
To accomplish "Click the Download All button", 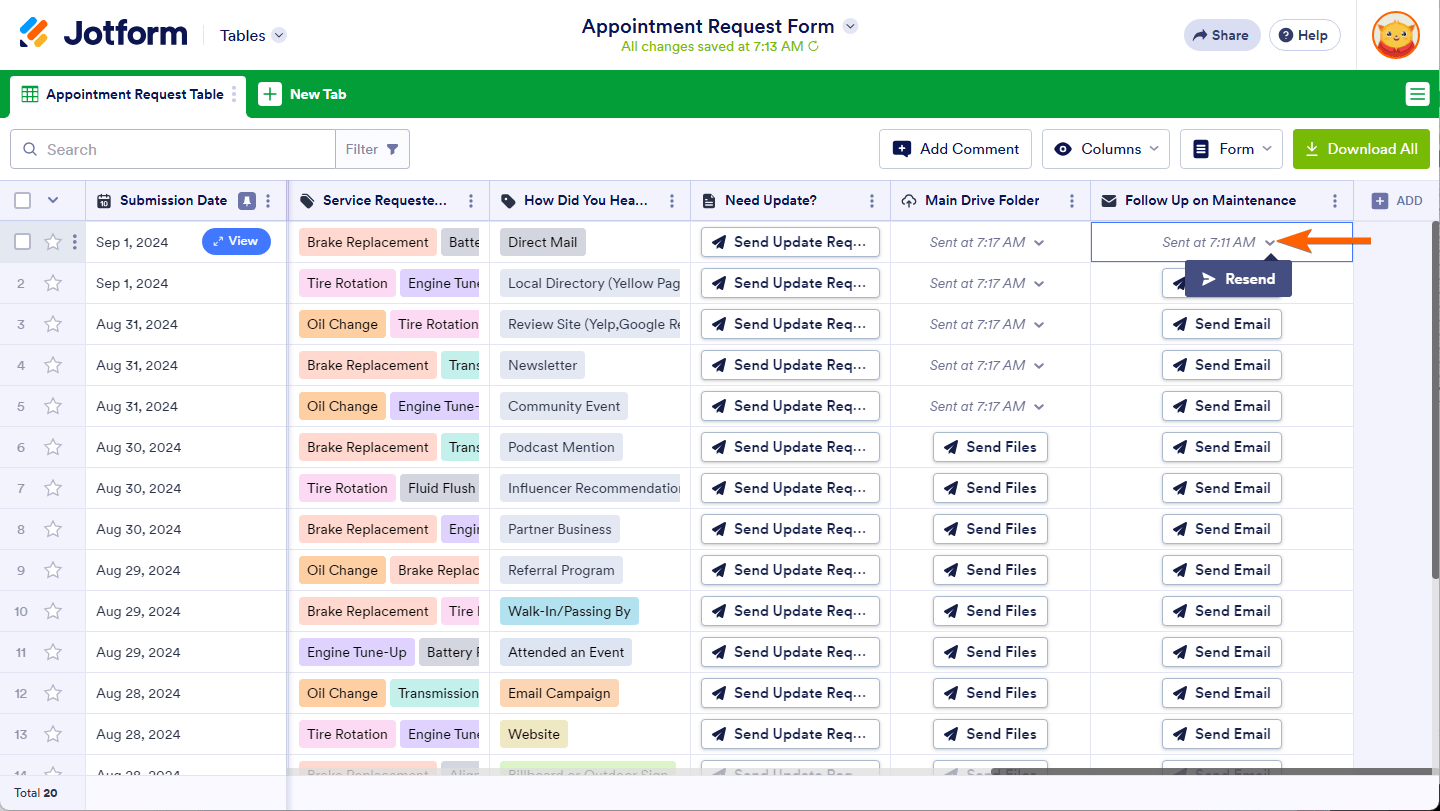I will pyautogui.click(x=1361, y=149).
